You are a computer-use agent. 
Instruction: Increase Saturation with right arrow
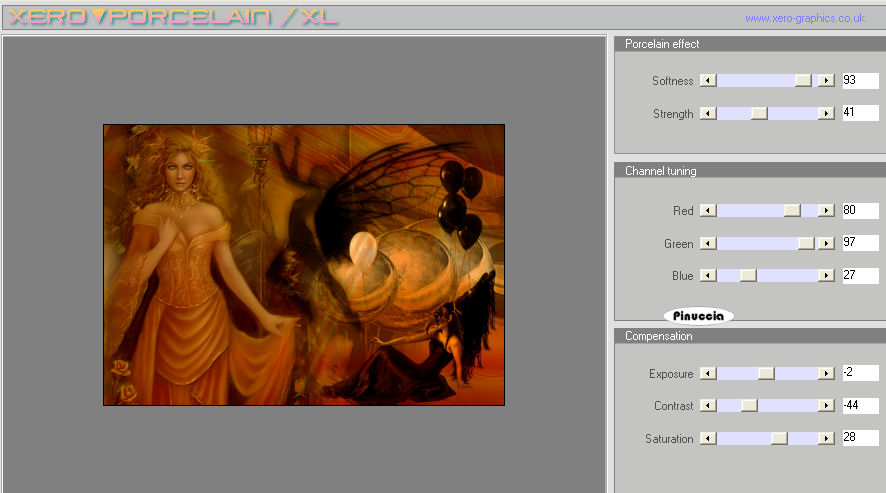pos(826,438)
